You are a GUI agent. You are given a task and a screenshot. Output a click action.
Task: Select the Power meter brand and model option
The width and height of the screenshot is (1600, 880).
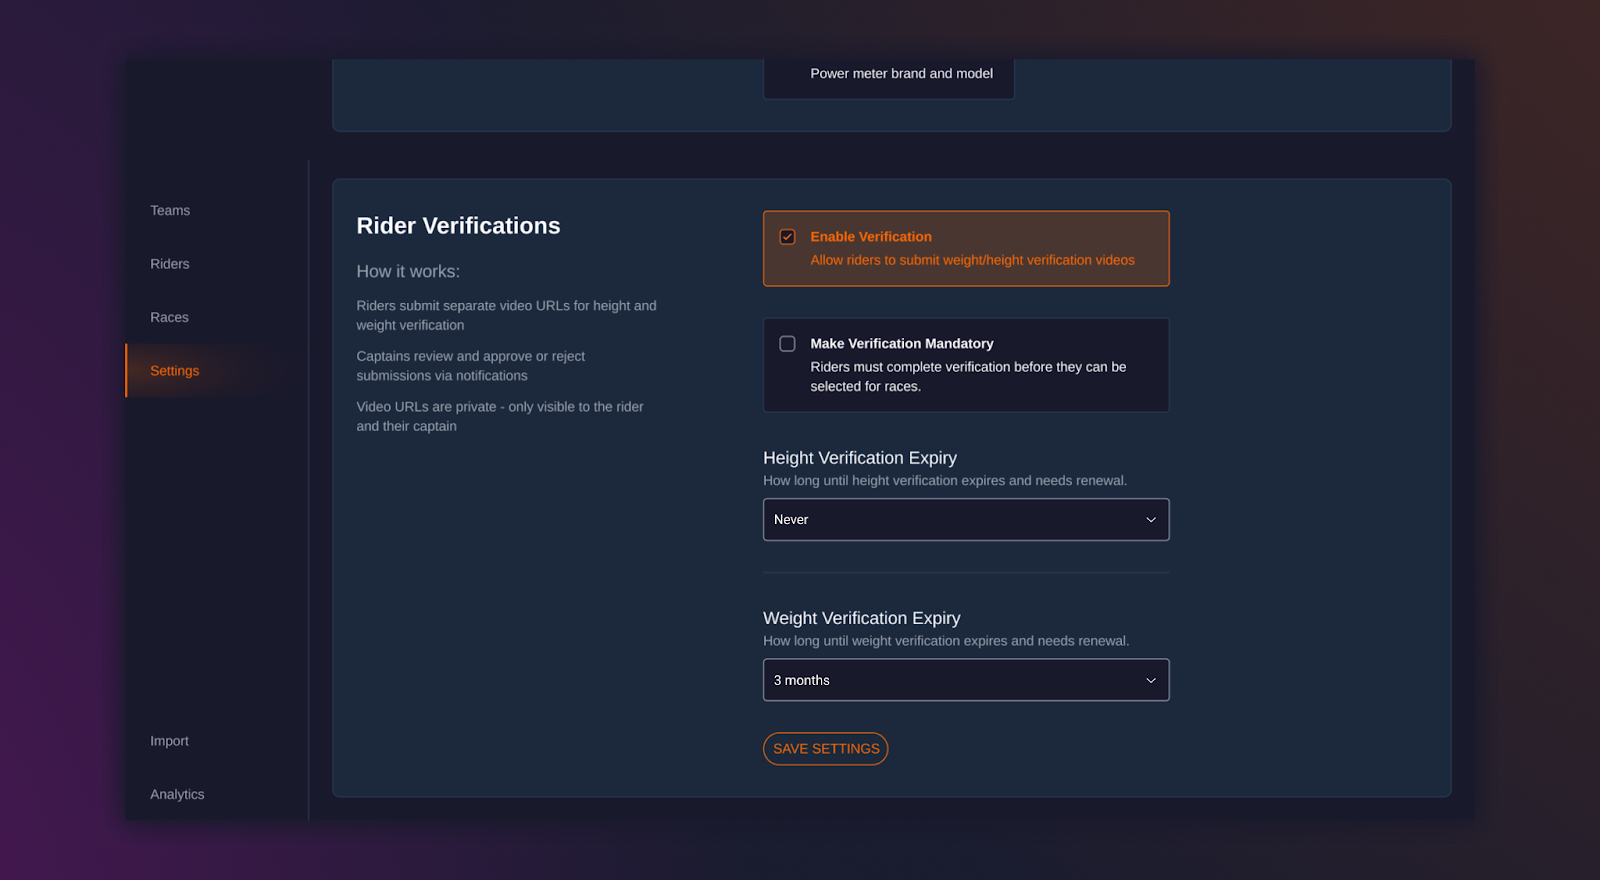pos(901,74)
